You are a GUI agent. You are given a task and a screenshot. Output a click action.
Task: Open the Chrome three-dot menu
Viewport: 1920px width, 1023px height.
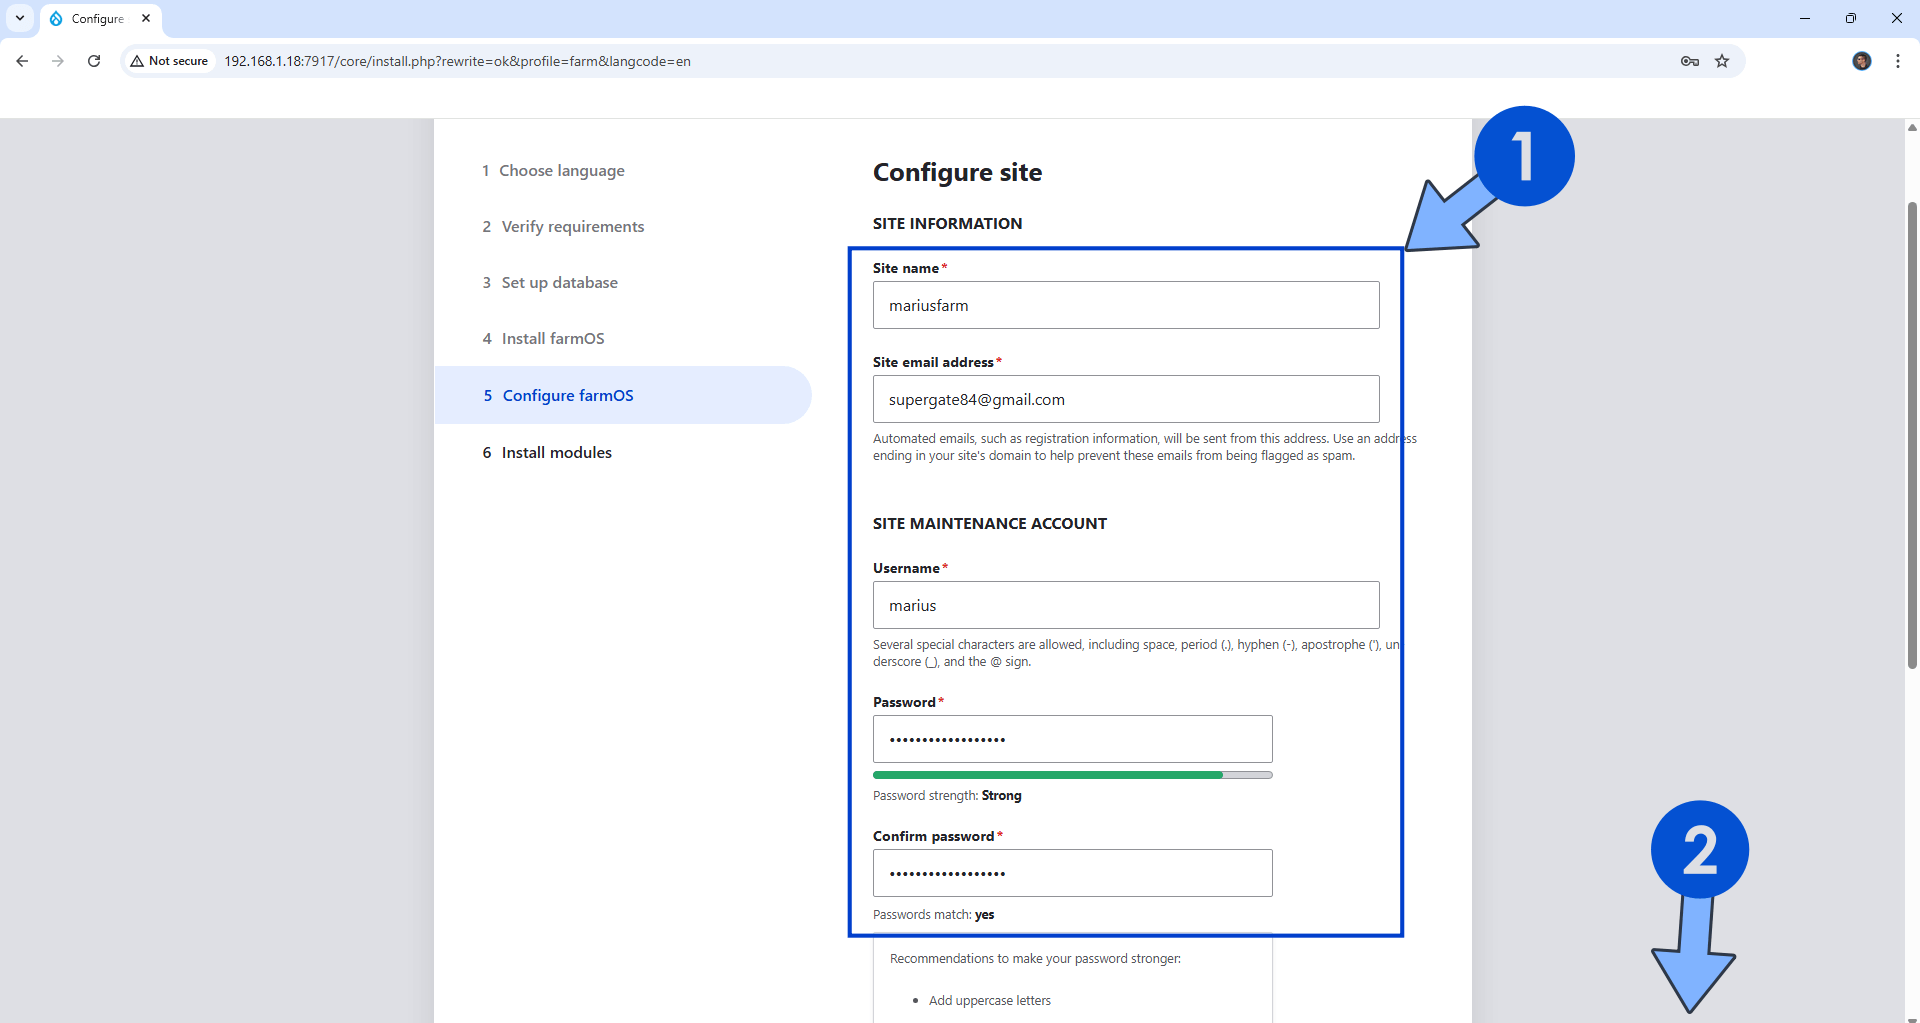pyautogui.click(x=1898, y=61)
